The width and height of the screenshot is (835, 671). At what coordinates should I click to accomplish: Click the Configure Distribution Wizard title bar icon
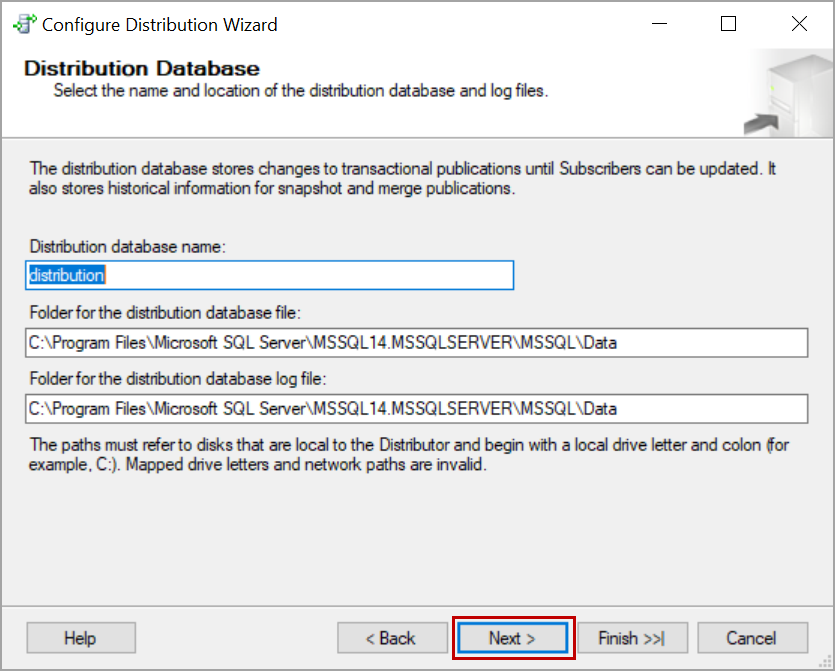click(22, 23)
